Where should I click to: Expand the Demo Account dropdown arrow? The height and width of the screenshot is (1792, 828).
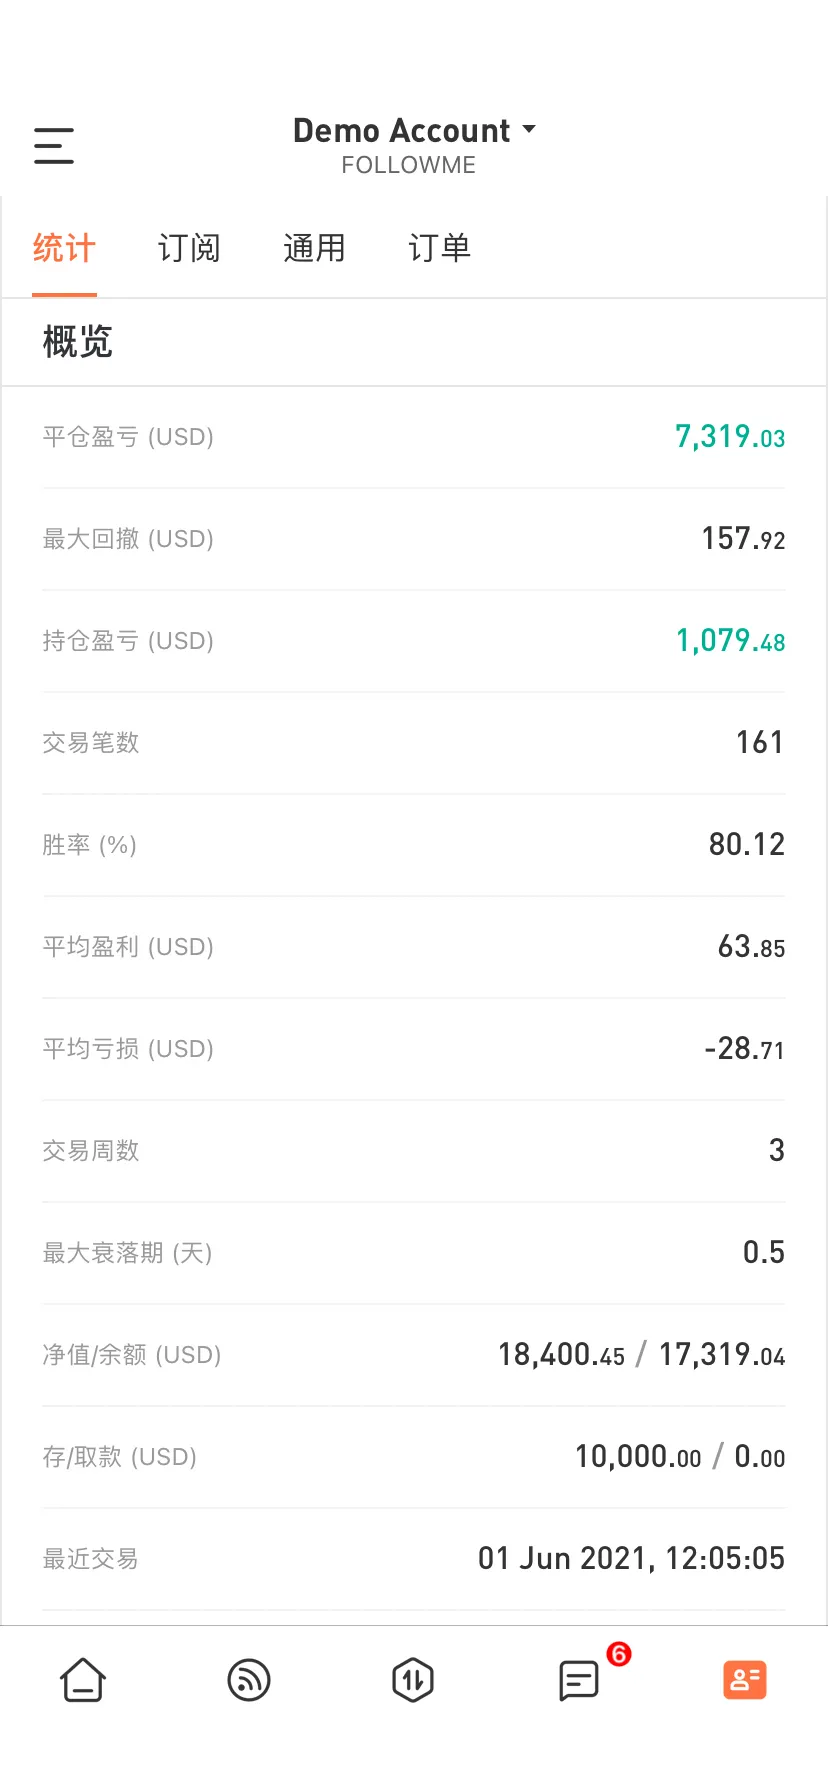(529, 130)
